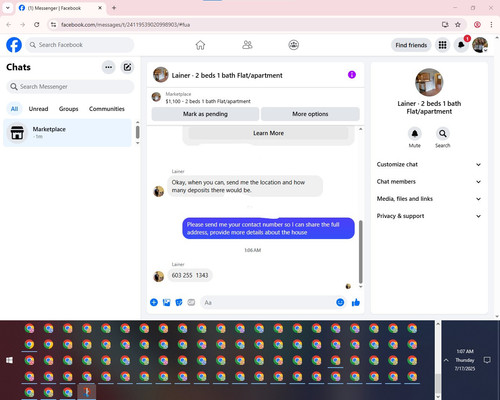Switch to Messenger Facebook browser tab
Viewport: 500px width, 400px height.
60,8
